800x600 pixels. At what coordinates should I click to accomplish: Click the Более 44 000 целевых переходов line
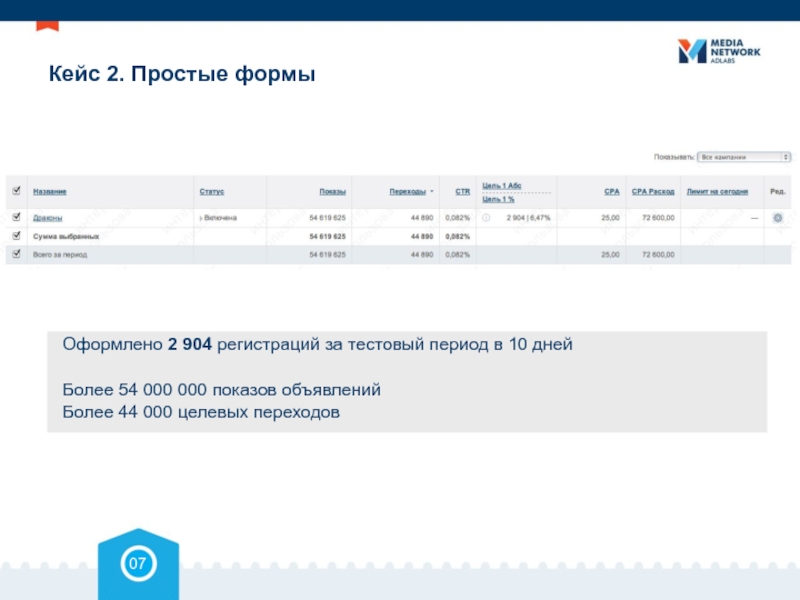point(201,412)
